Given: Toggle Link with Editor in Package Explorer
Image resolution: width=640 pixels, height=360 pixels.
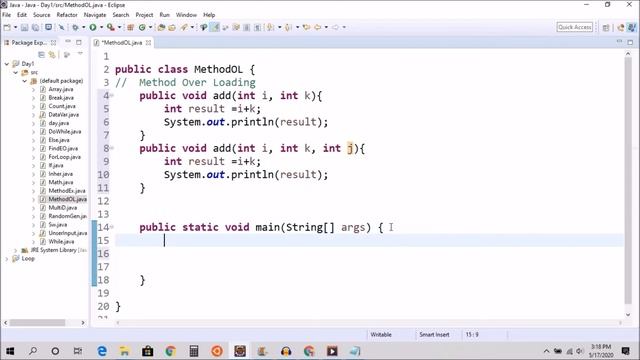Looking at the screenshot, I should tap(52, 54).
